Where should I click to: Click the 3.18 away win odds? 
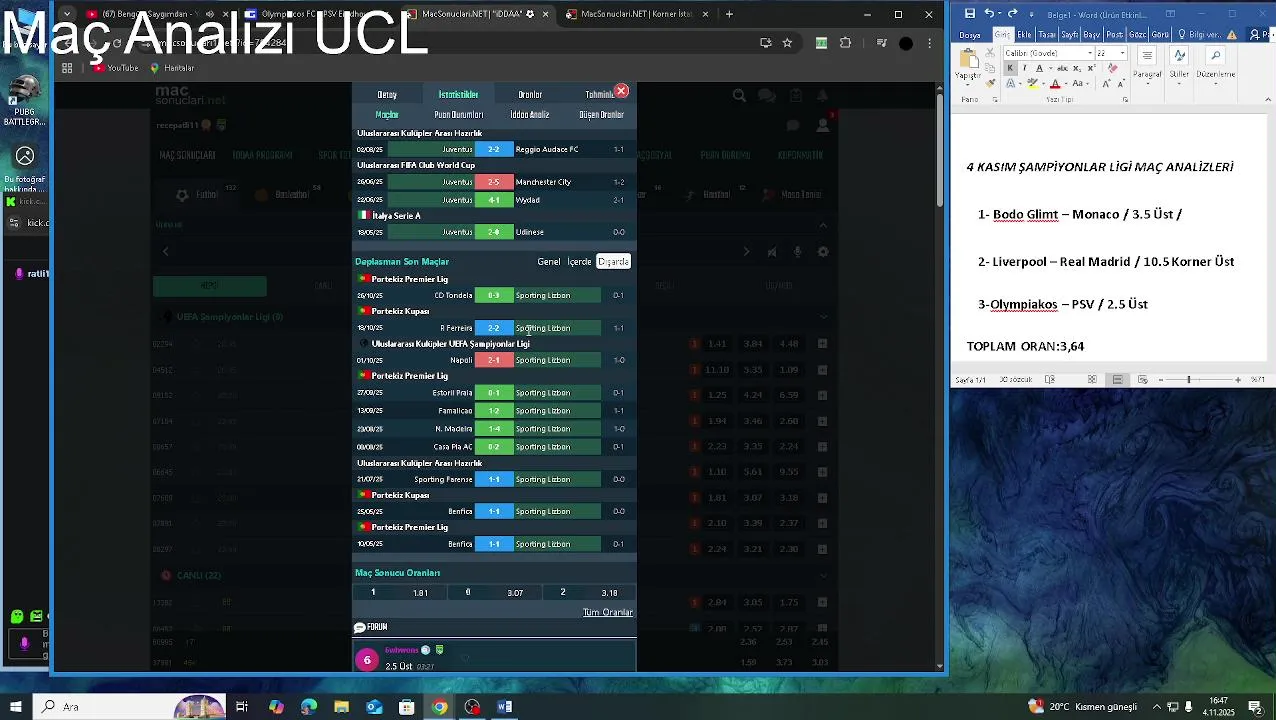point(609,593)
